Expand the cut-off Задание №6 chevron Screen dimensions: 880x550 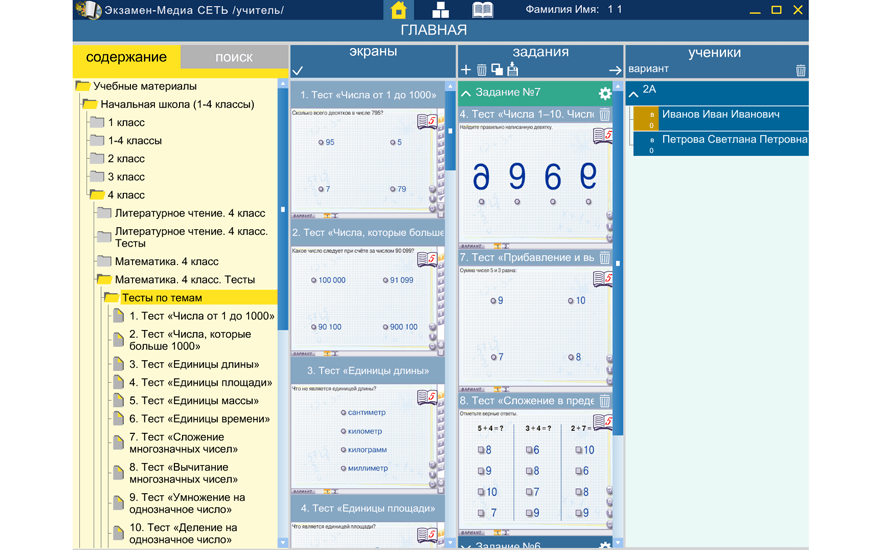pyautogui.click(x=466, y=546)
